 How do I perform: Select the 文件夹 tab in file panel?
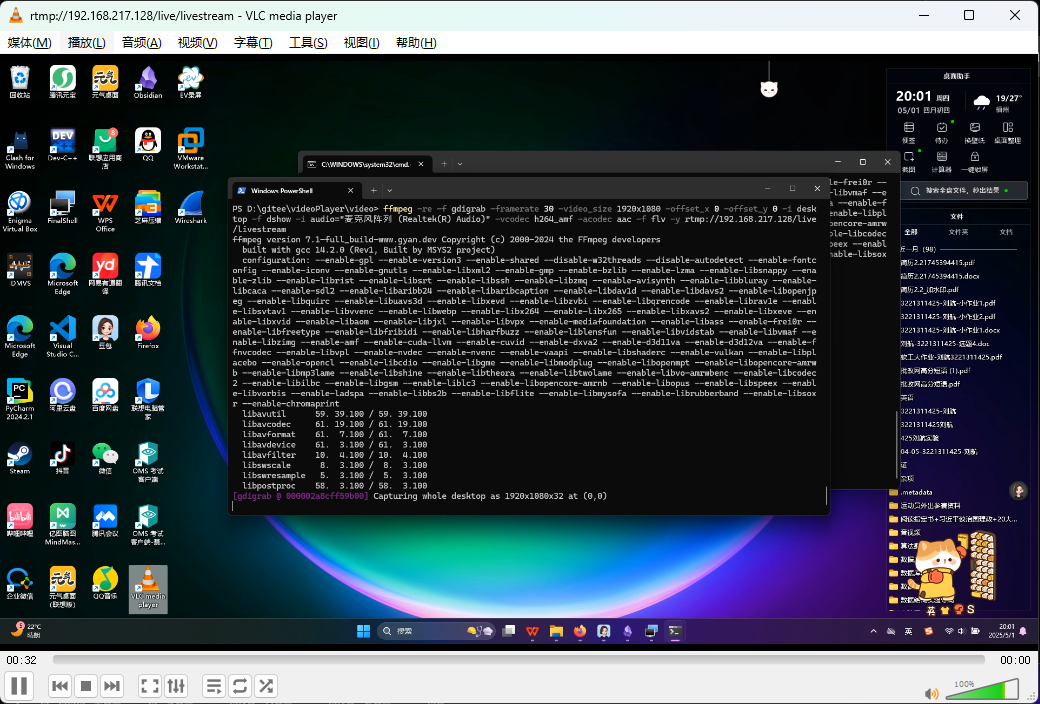tap(958, 232)
